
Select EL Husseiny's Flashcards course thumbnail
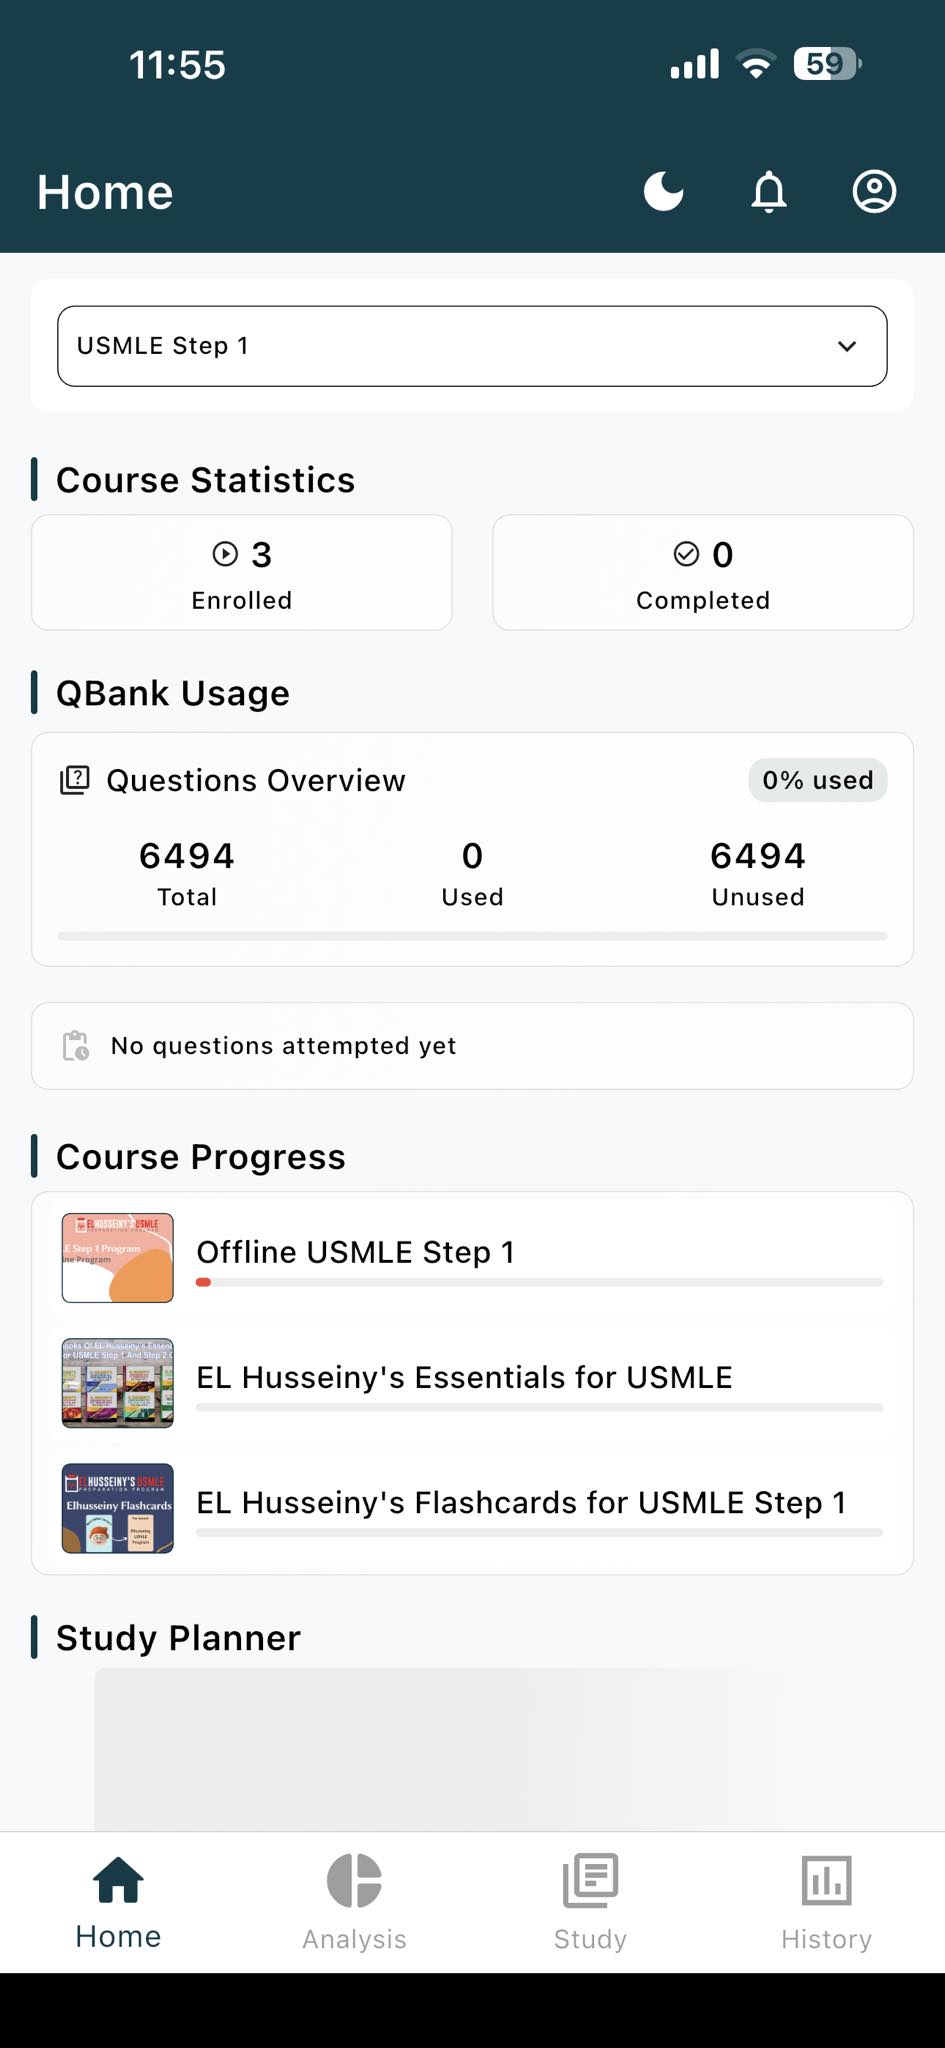tap(118, 1508)
